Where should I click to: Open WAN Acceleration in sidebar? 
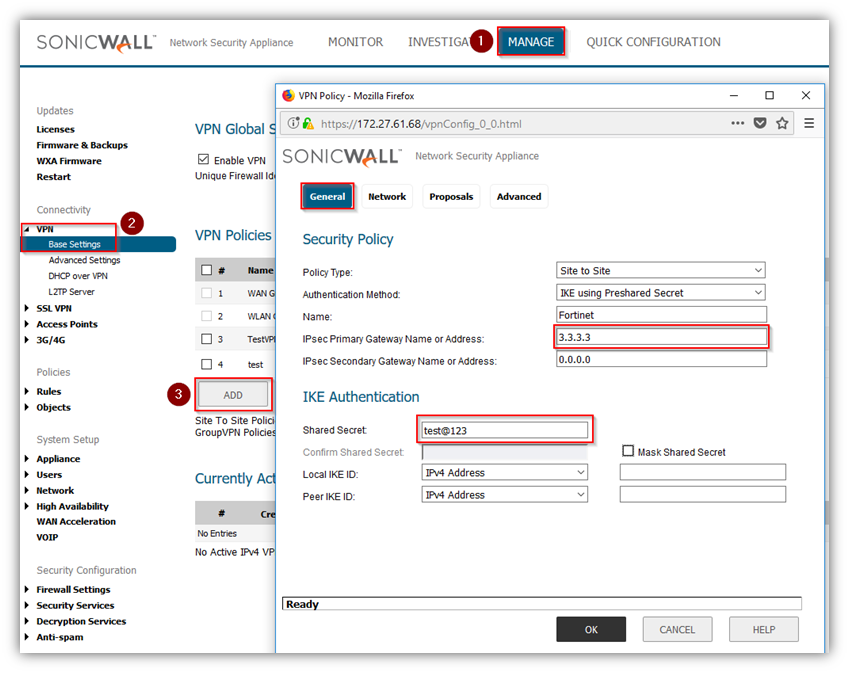[x=76, y=521]
